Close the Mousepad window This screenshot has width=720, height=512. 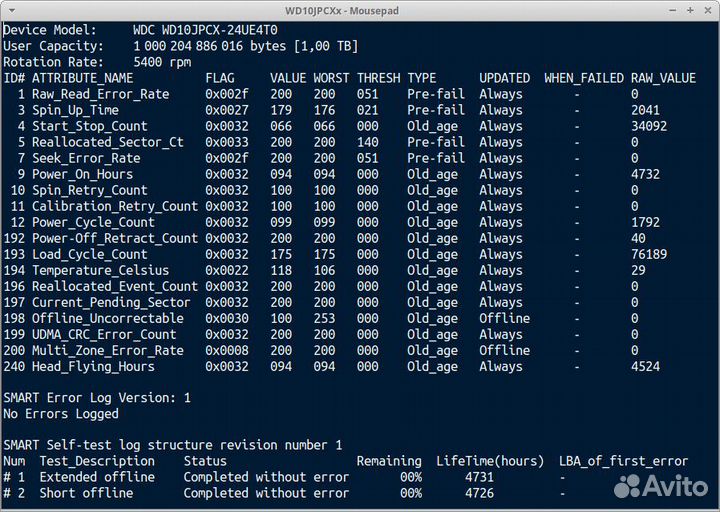[x=706, y=10]
